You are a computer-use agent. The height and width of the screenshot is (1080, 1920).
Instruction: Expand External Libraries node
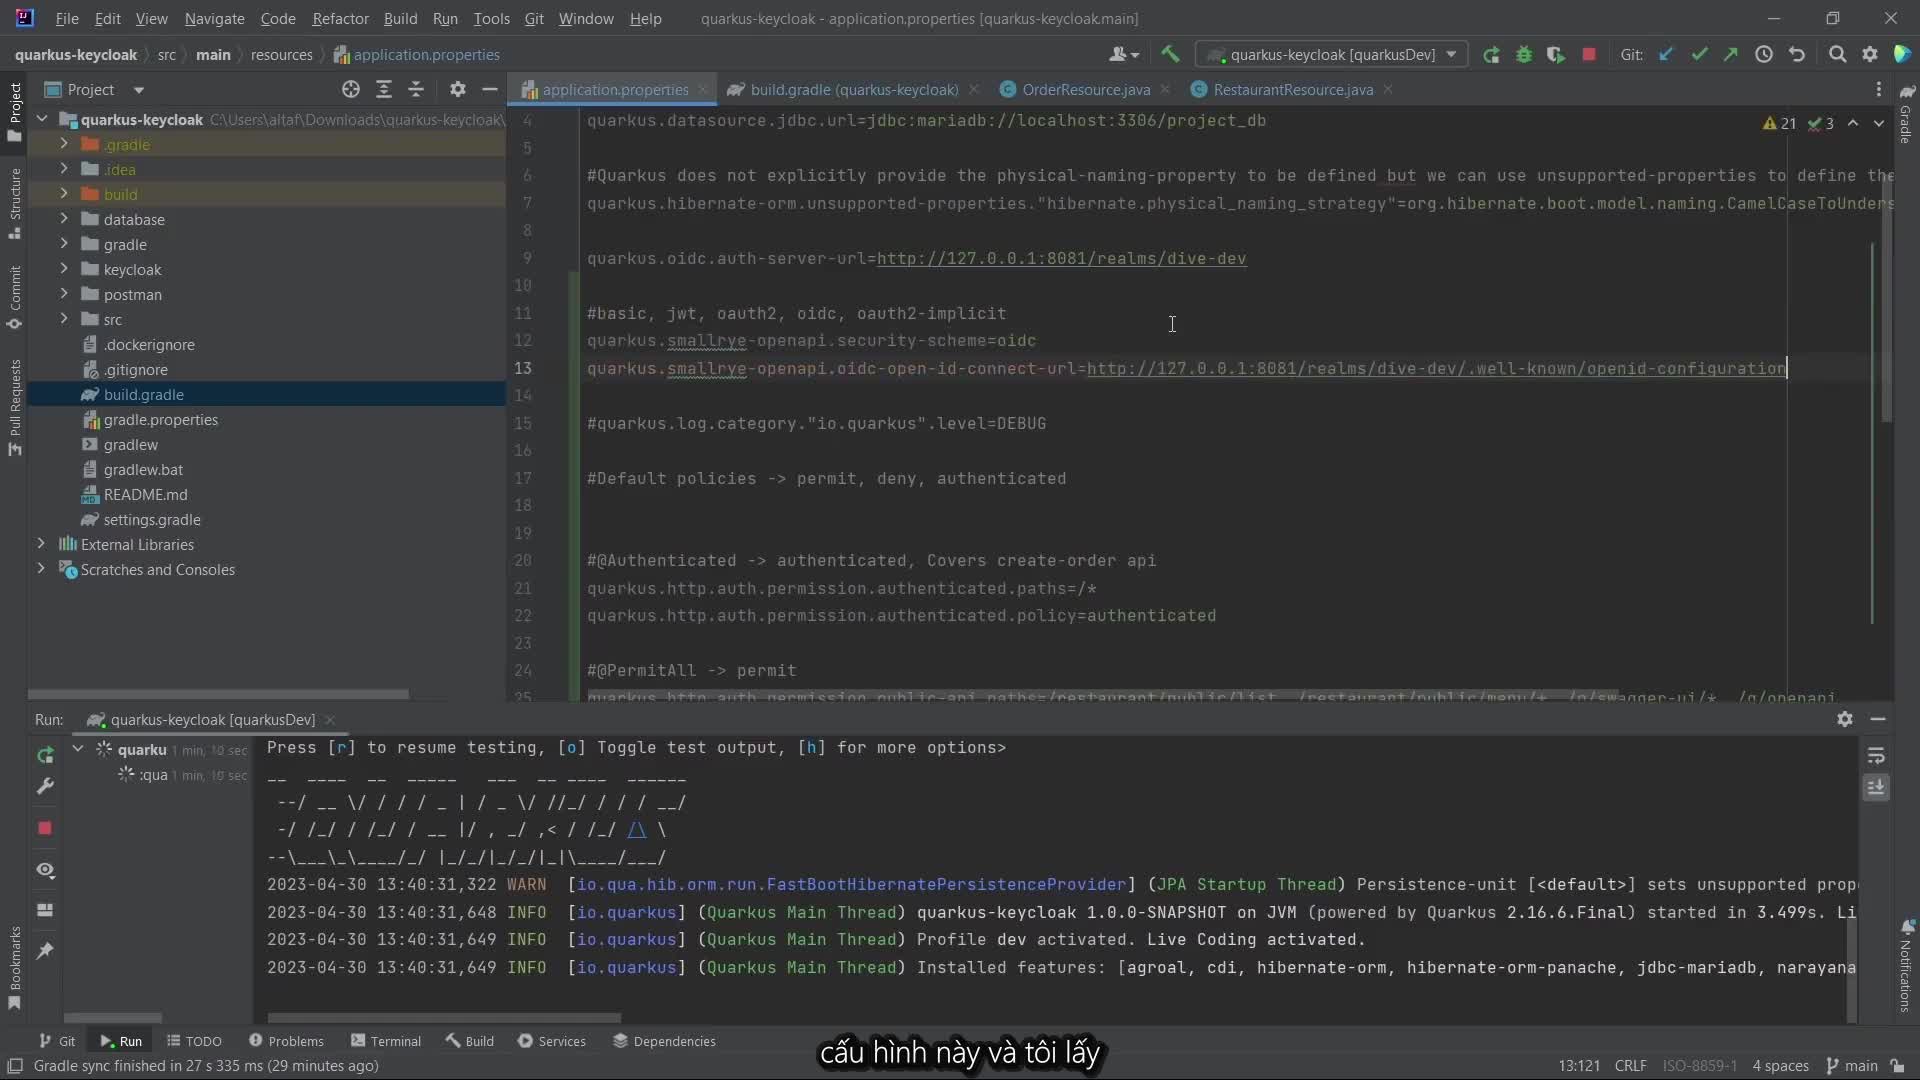coord(41,544)
